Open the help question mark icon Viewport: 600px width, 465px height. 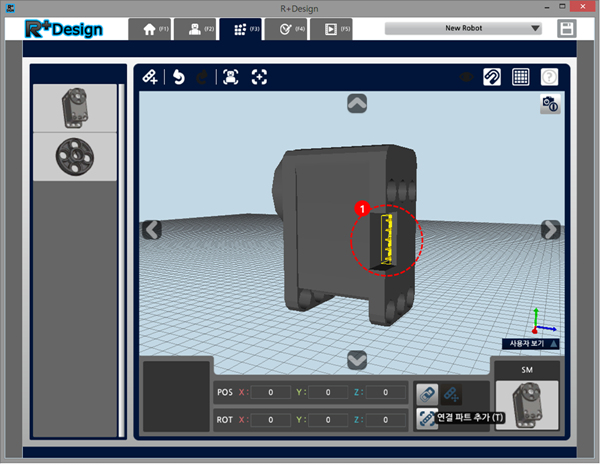(549, 76)
